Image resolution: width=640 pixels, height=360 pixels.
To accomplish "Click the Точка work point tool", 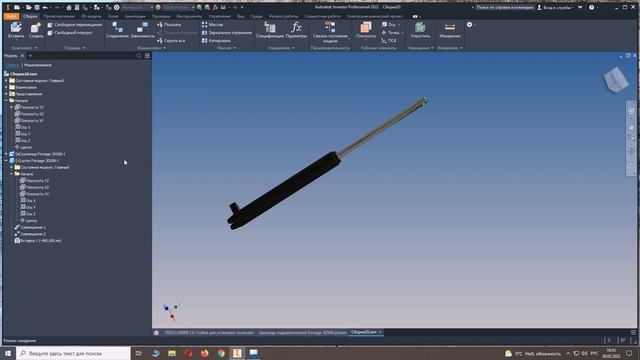I will [390, 33].
